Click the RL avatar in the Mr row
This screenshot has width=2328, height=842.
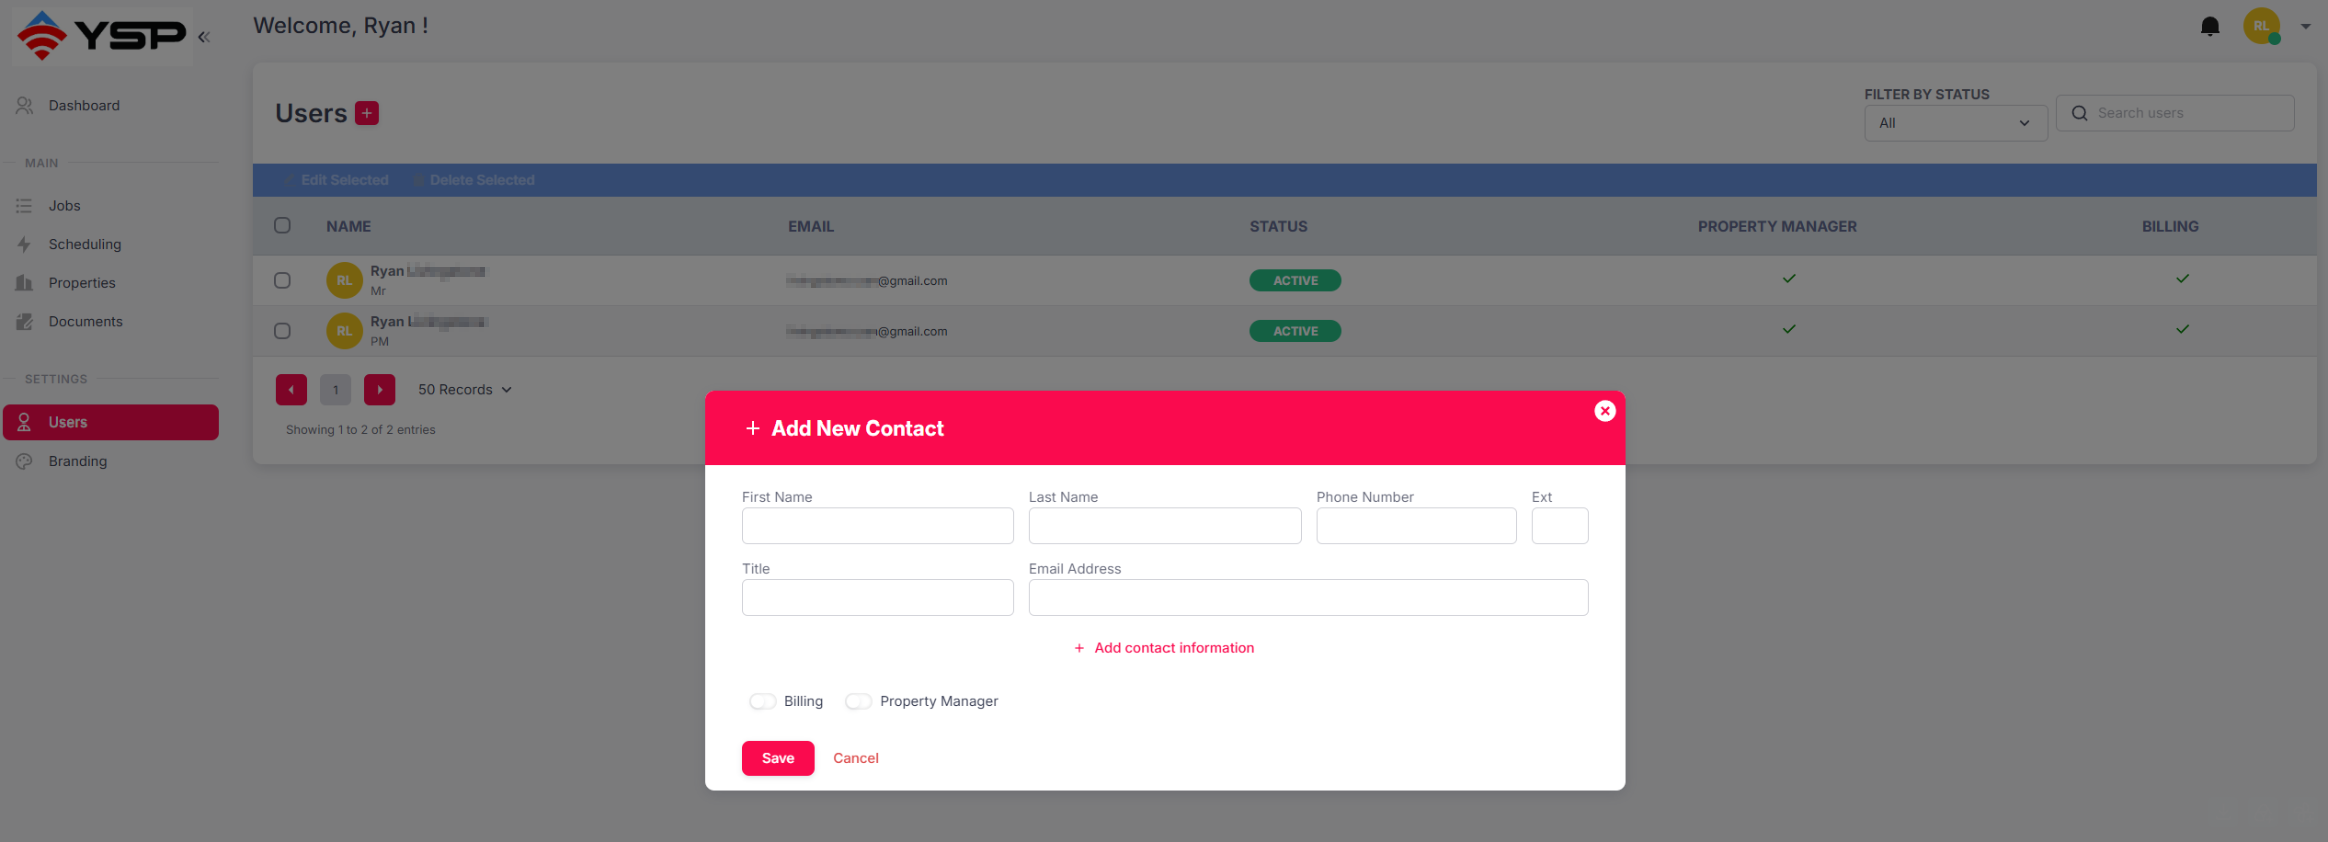pyautogui.click(x=344, y=281)
